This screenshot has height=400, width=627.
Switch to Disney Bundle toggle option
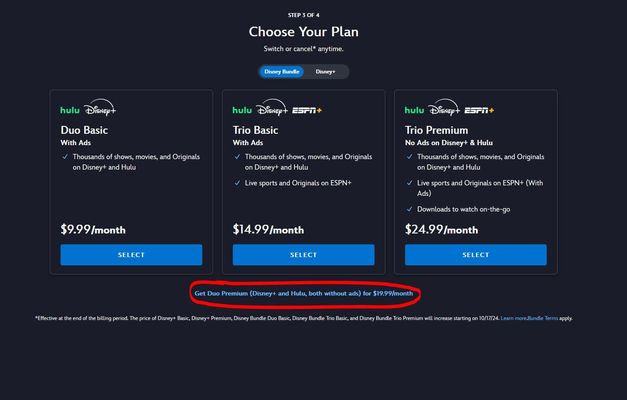[282, 72]
